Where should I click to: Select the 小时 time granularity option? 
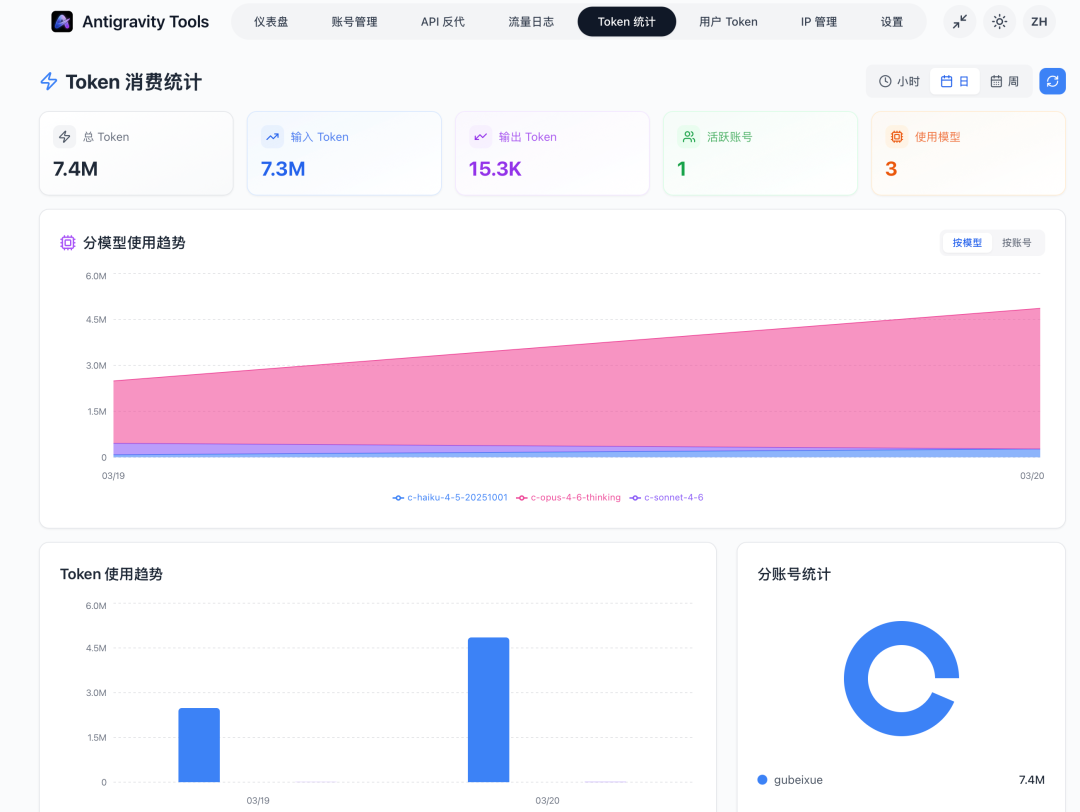tap(897, 81)
